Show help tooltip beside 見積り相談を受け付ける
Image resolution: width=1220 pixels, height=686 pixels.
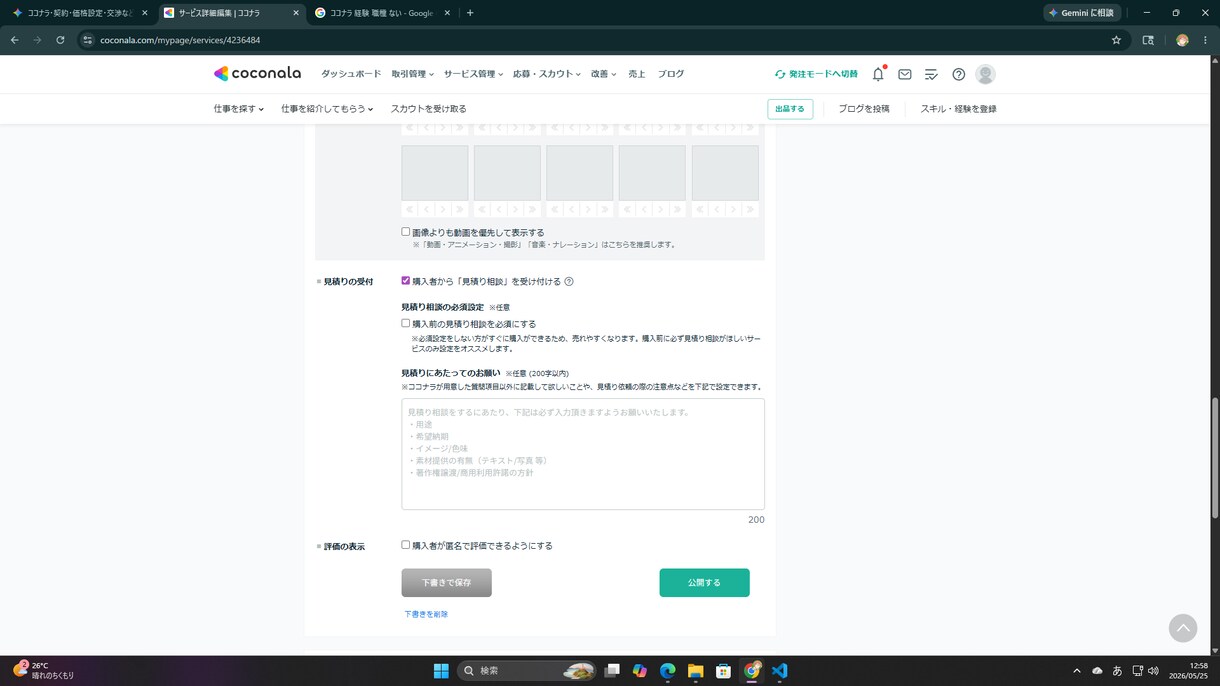click(x=569, y=282)
